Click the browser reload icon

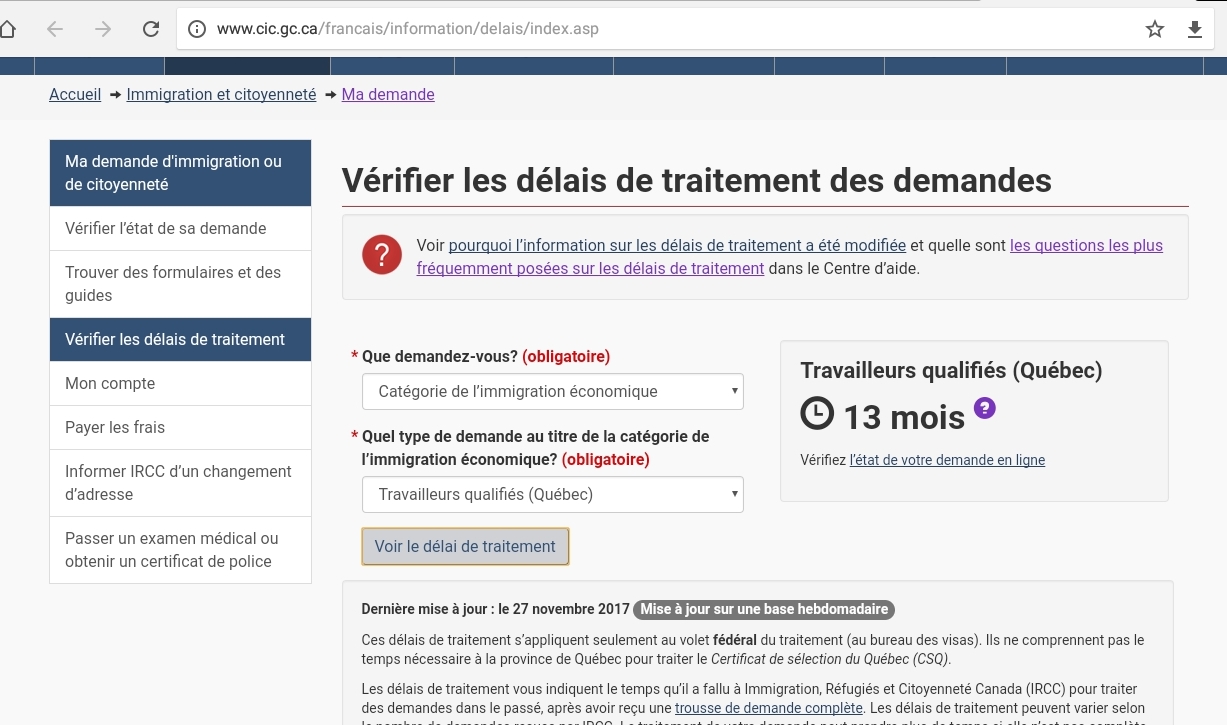pyautogui.click(x=151, y=29)
